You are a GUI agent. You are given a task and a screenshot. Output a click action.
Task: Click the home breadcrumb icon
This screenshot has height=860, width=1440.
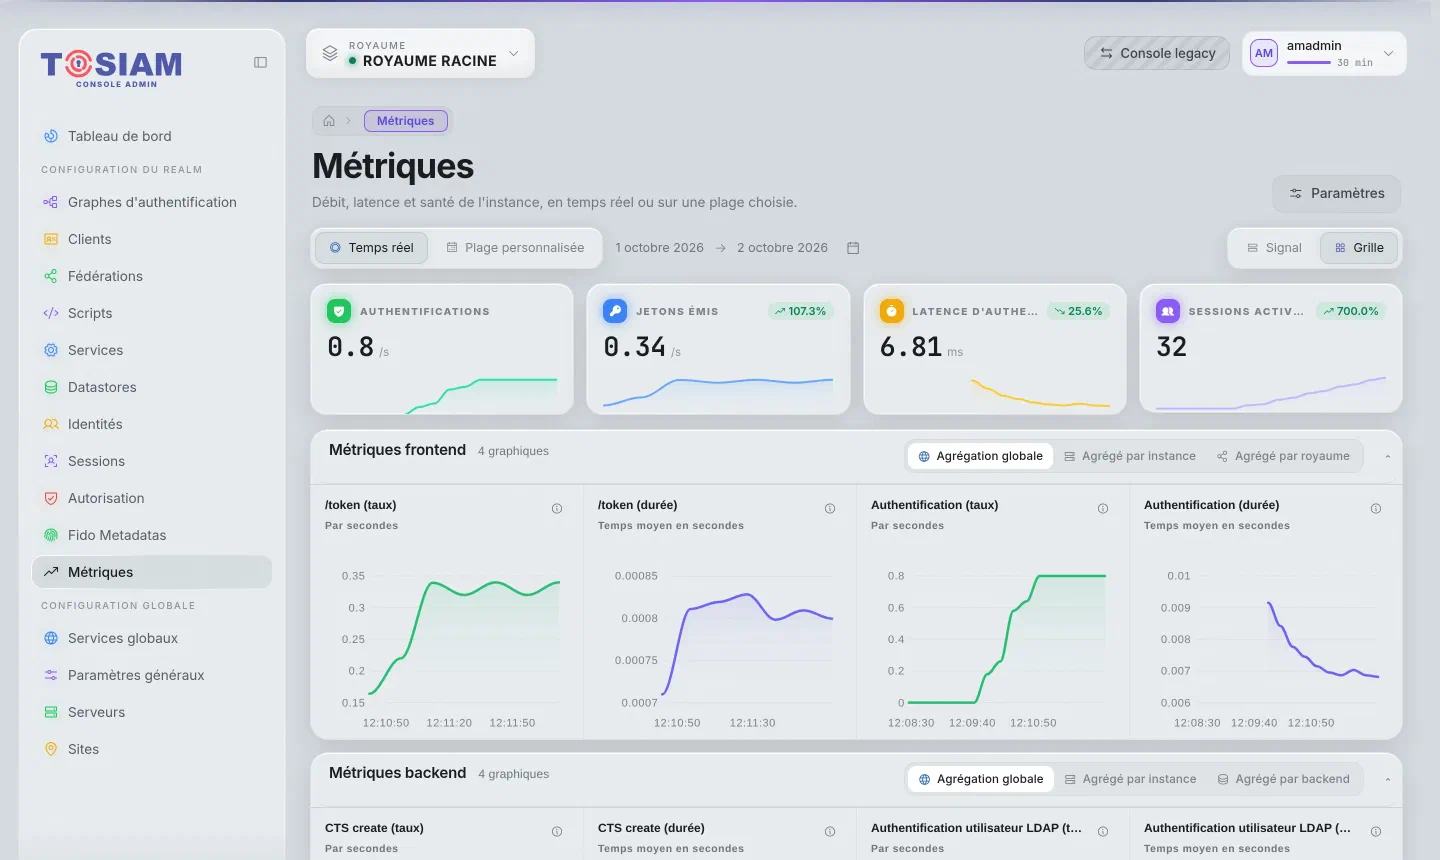tap(329, 121)
